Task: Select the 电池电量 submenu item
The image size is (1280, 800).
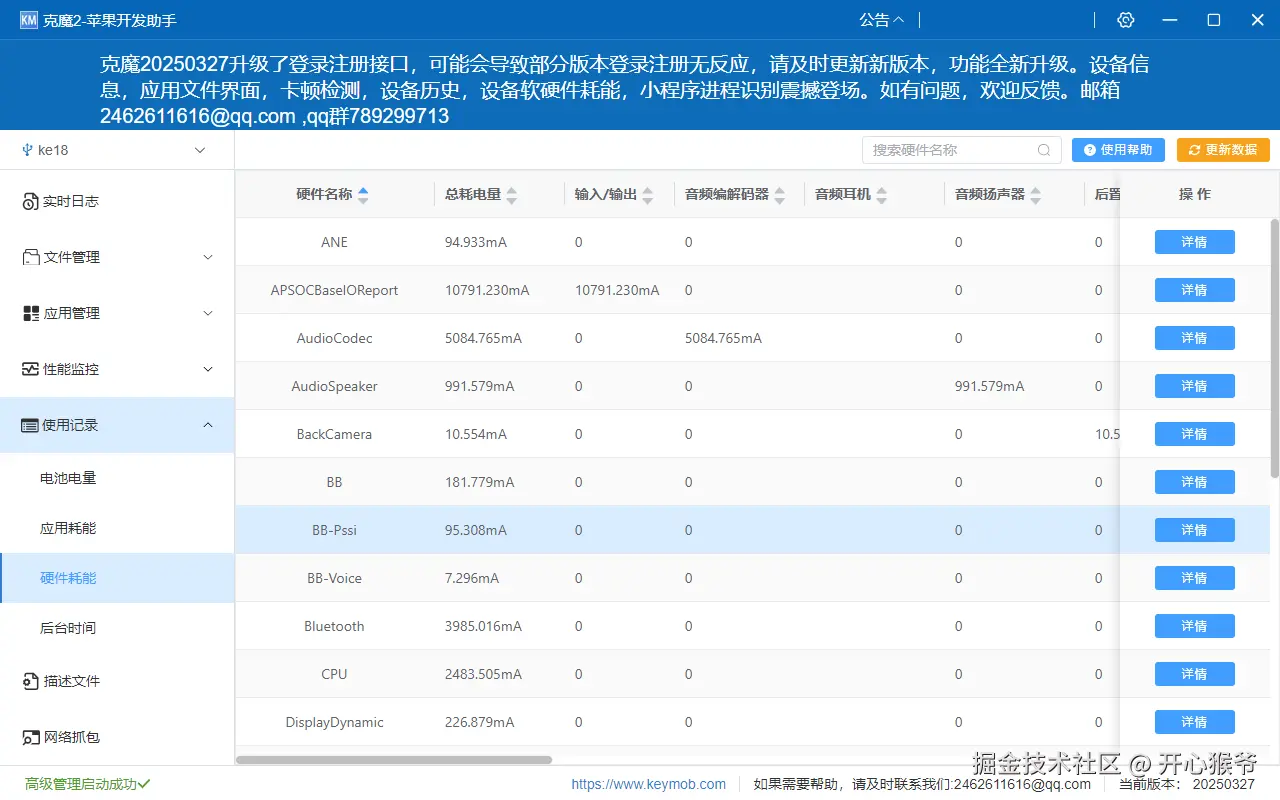Action: (x=117, y=478)
